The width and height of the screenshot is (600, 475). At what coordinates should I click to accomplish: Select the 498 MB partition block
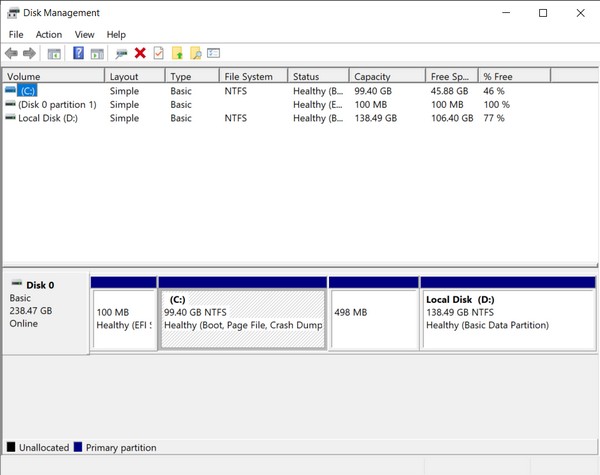(x=373, y=319)
